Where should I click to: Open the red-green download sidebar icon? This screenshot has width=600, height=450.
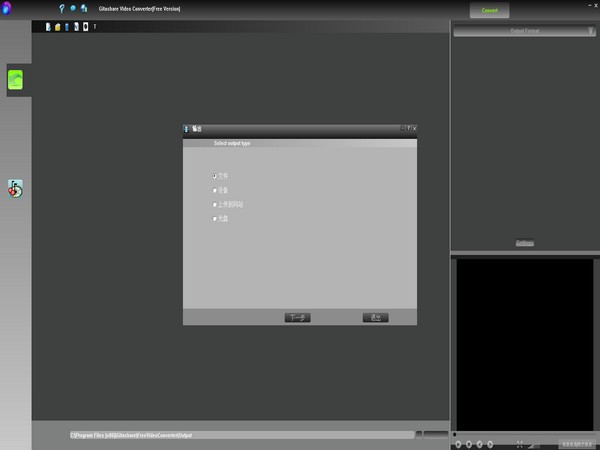pos(15,188)
